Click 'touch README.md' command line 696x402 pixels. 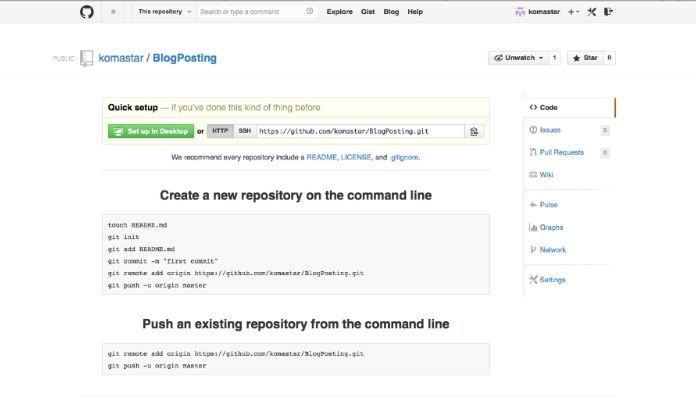pyautogui.click(x=138, y=225)
